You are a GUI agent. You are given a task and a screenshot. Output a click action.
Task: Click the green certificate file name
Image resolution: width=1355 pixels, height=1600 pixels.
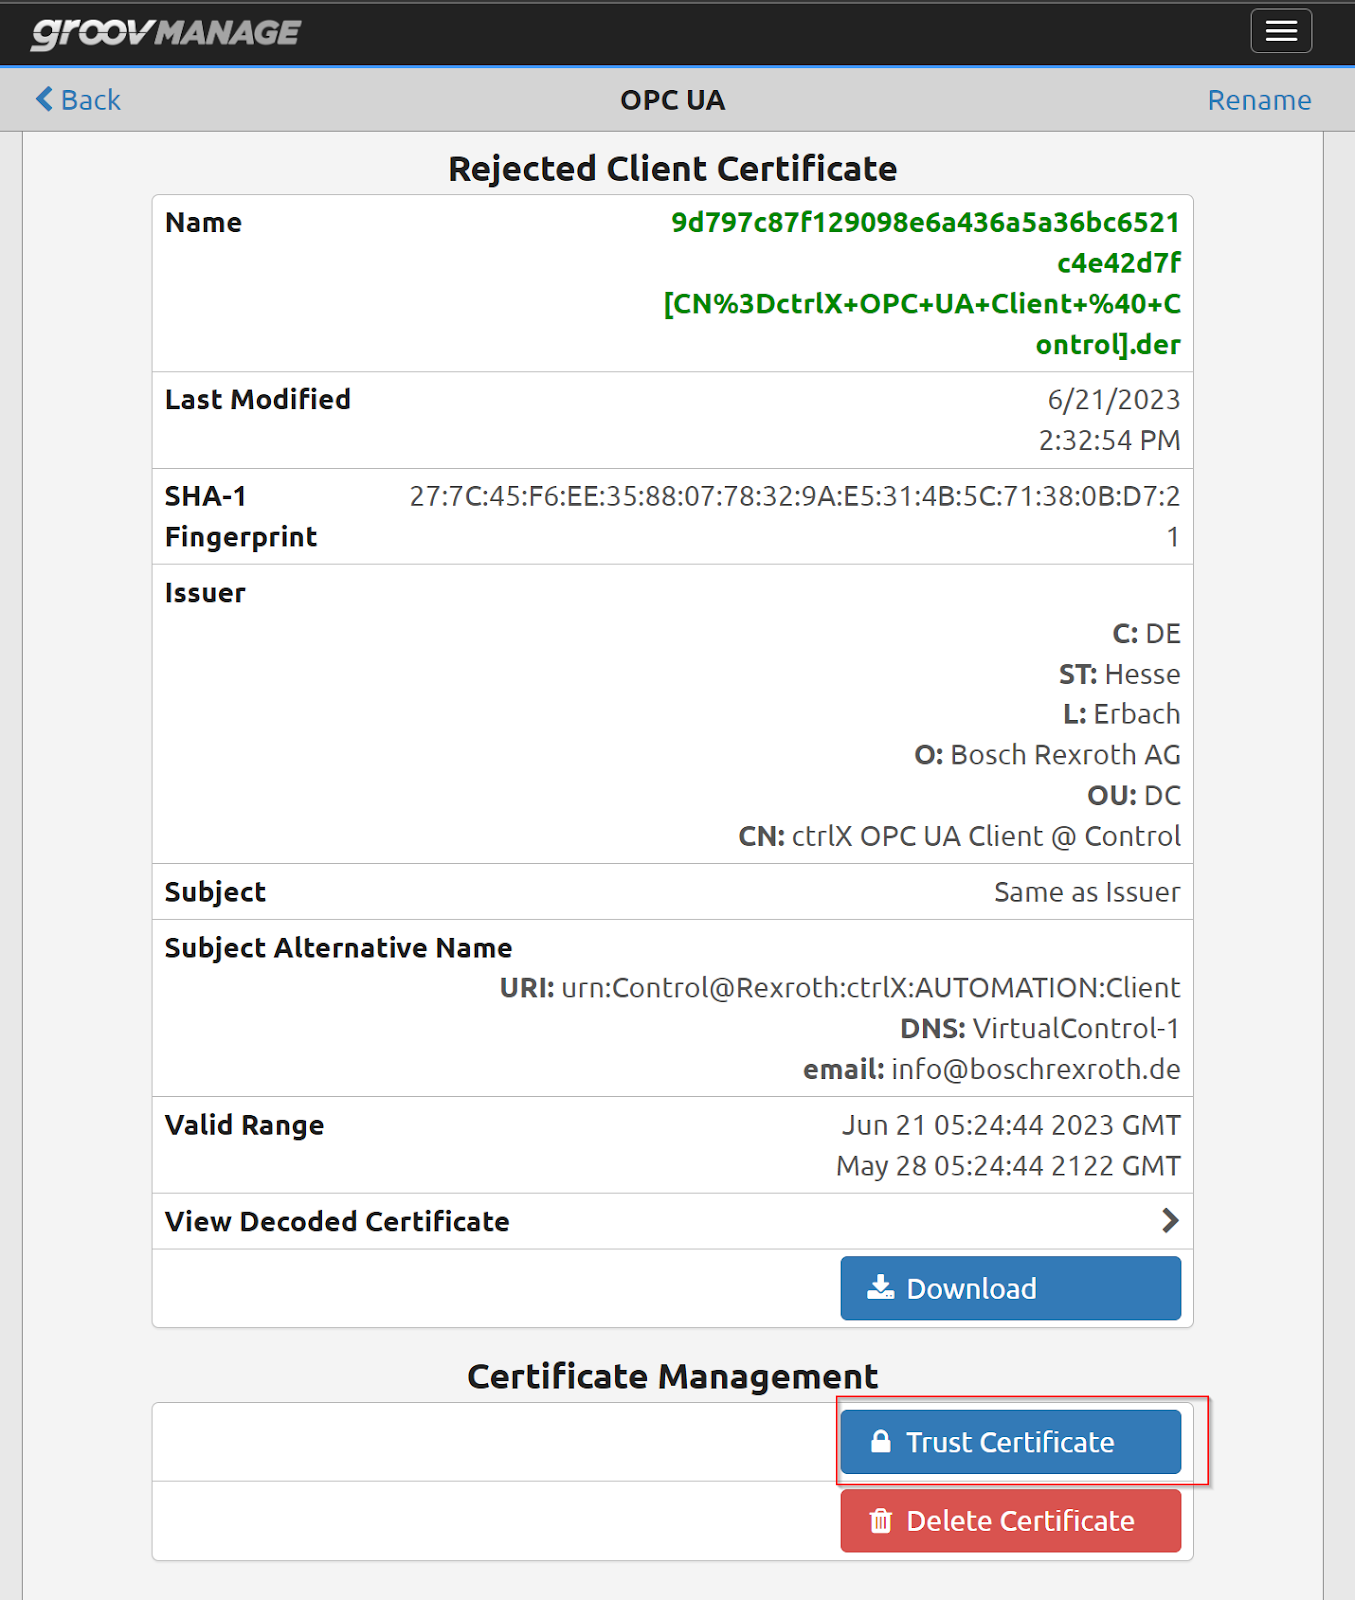point(922,283)
